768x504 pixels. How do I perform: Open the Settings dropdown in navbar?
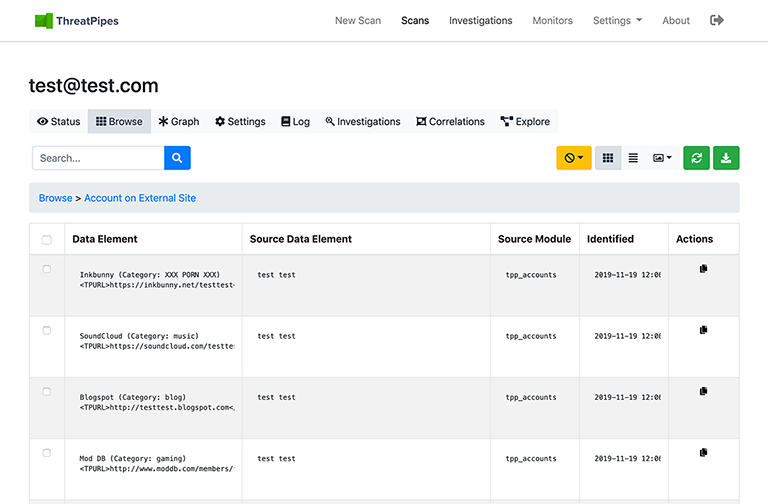(617, 20)
